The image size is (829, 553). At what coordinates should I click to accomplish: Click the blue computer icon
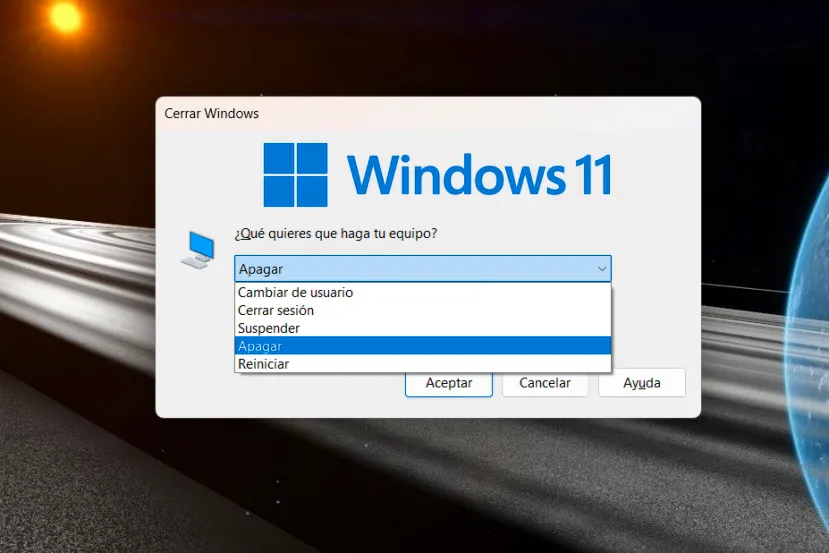[x=199, y=250]
